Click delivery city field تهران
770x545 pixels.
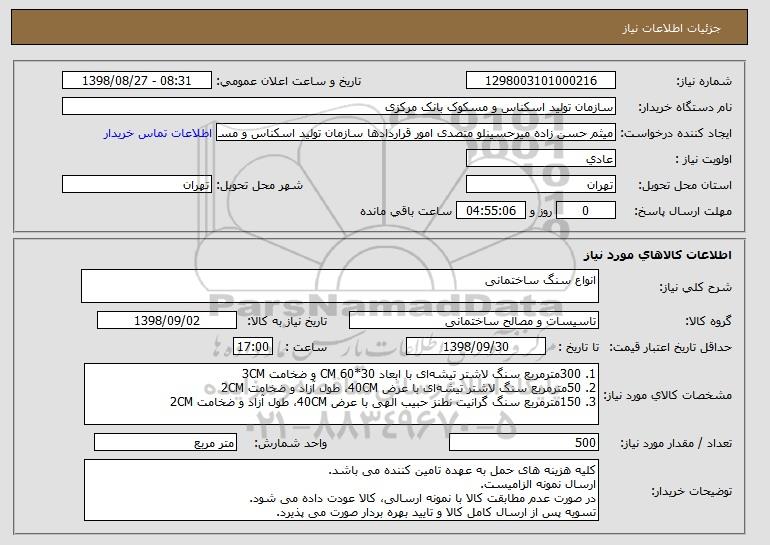coord(137,185)
